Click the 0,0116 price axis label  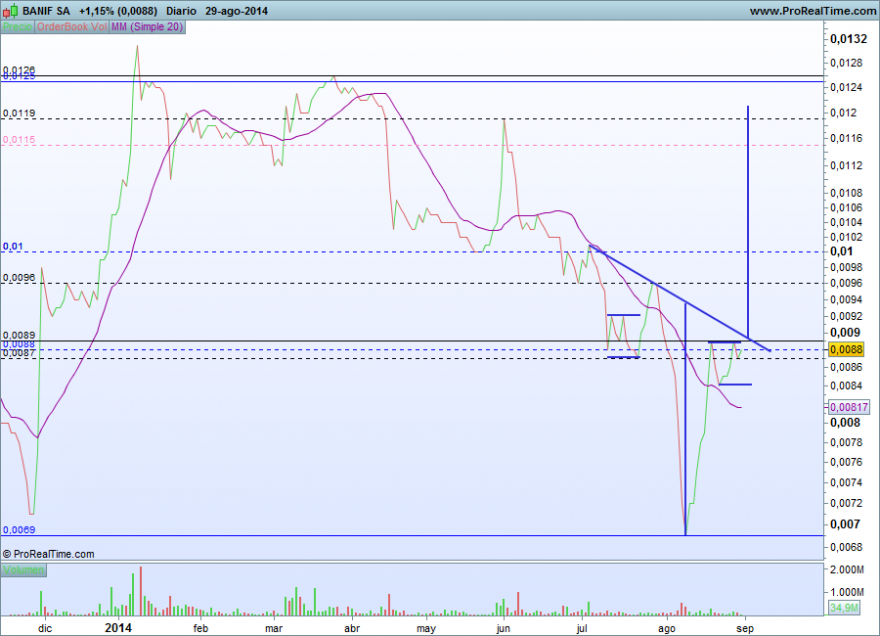846,138
